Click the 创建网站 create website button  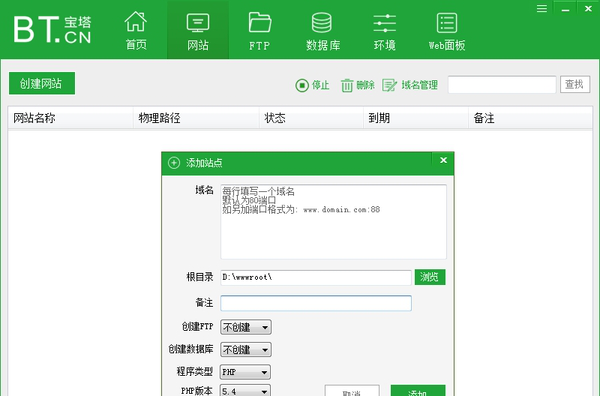(x=42, y=83)
